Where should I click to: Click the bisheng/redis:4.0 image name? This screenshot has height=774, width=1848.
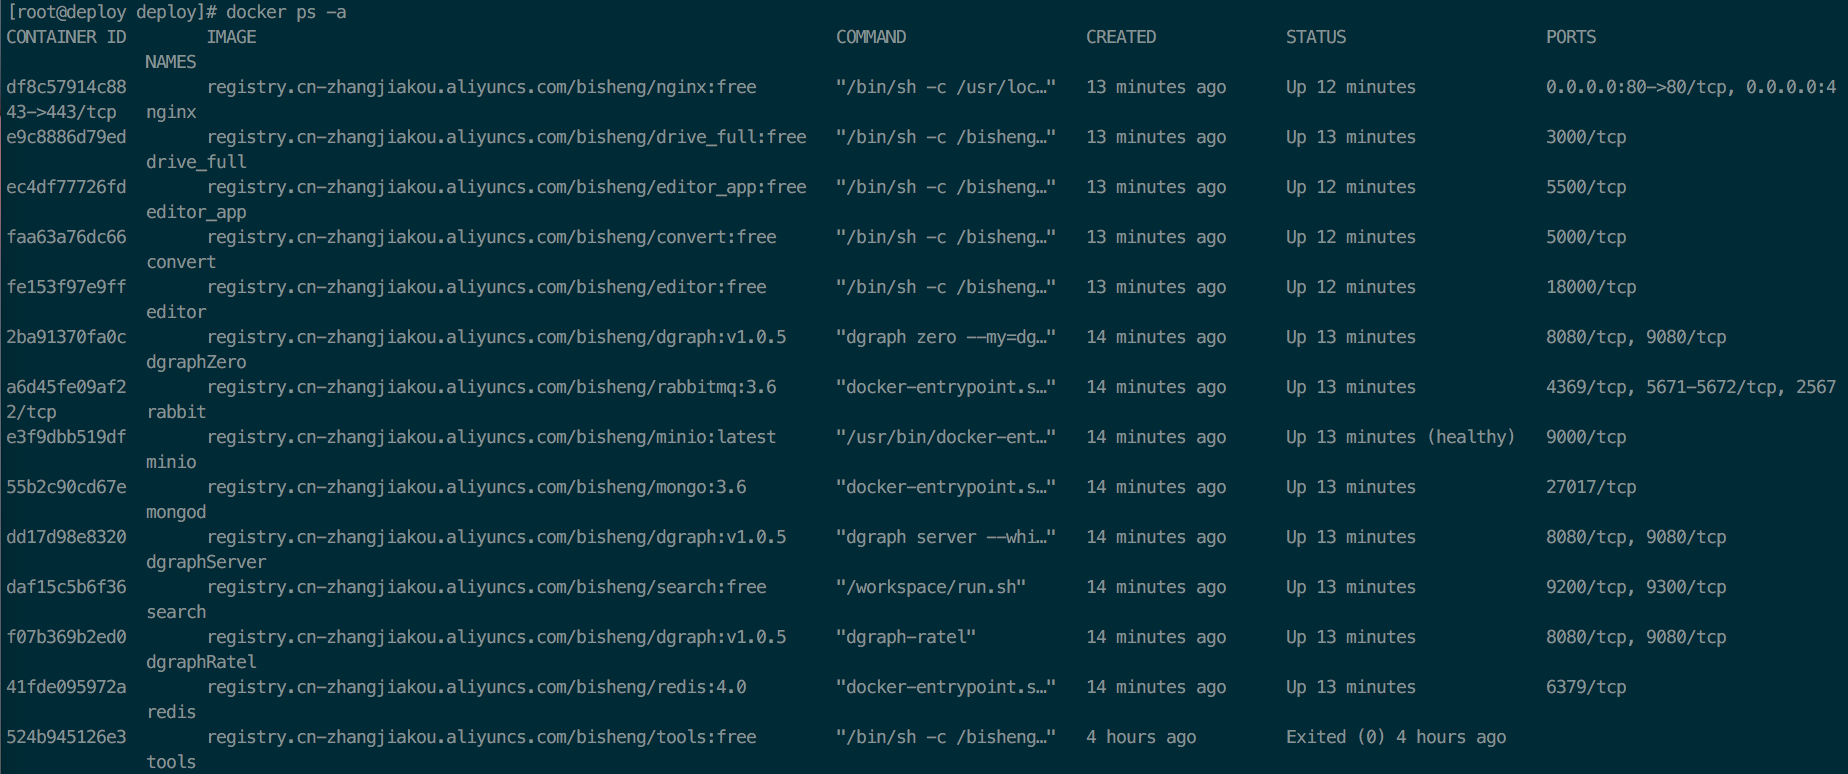tap(476, 687)
